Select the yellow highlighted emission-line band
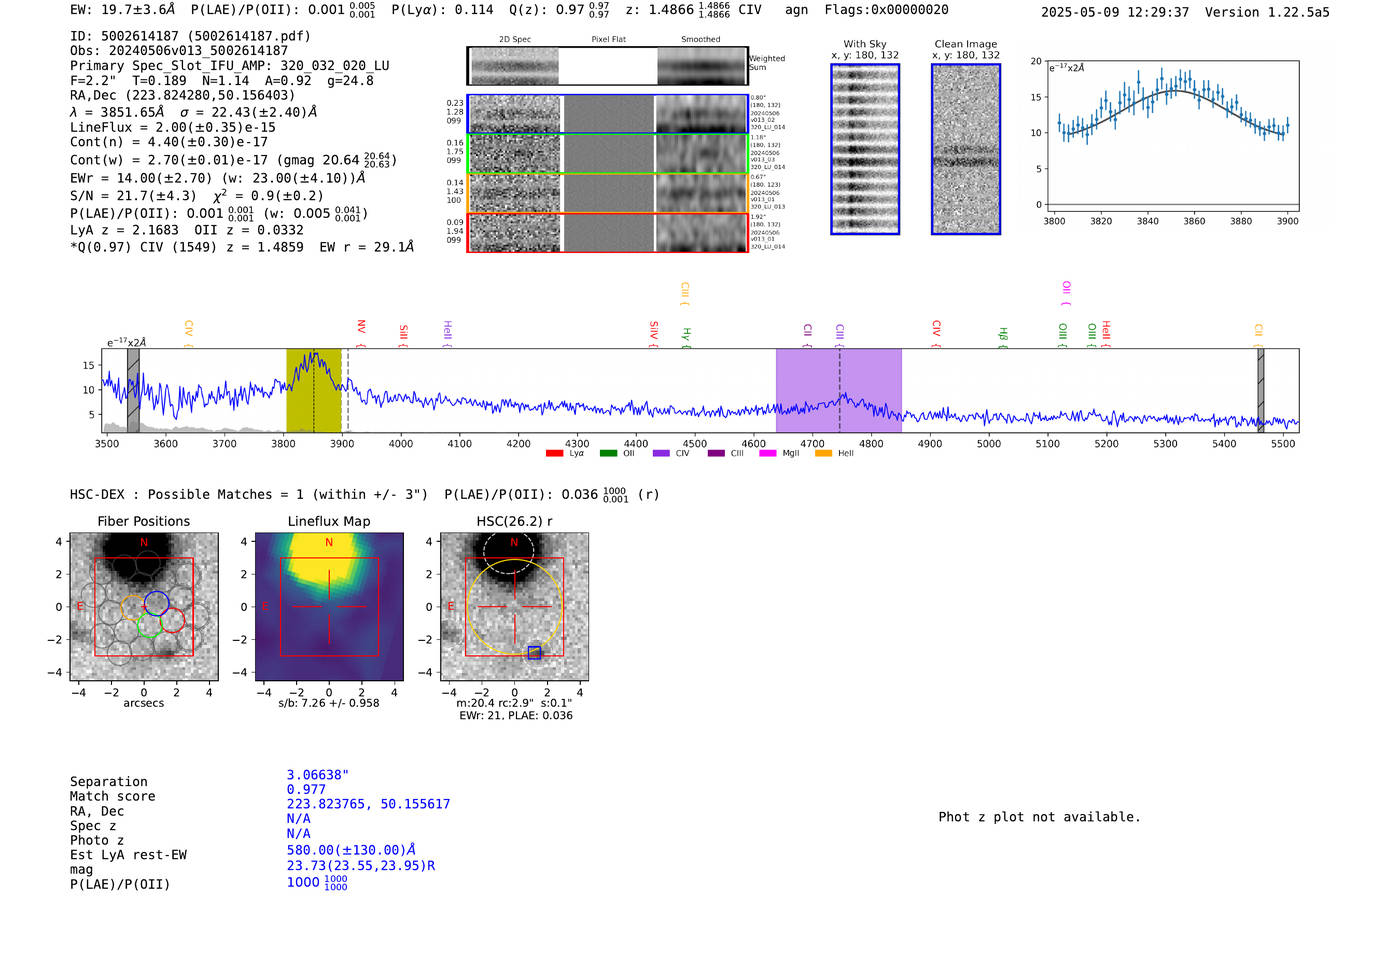This screenshot has width=1400, height=953. tap(314, 390)
